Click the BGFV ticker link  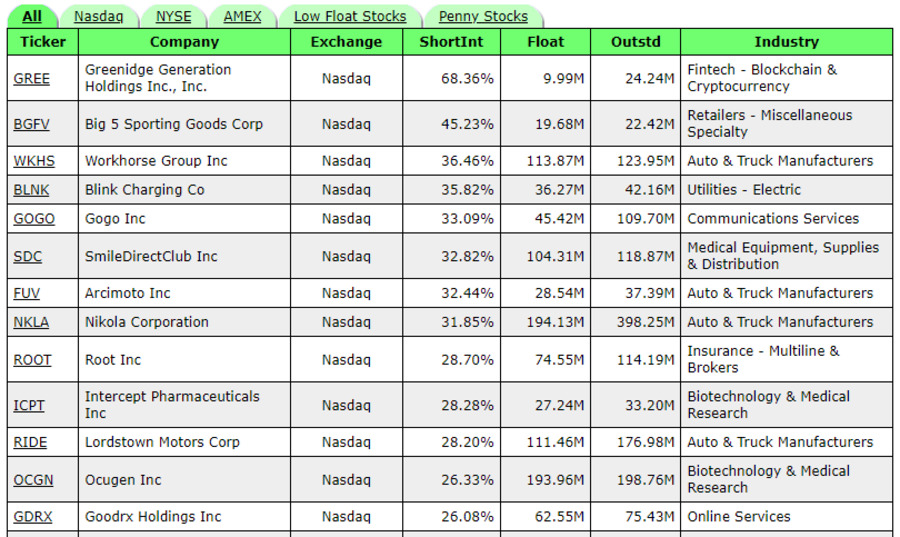click(x=31, y=124)
